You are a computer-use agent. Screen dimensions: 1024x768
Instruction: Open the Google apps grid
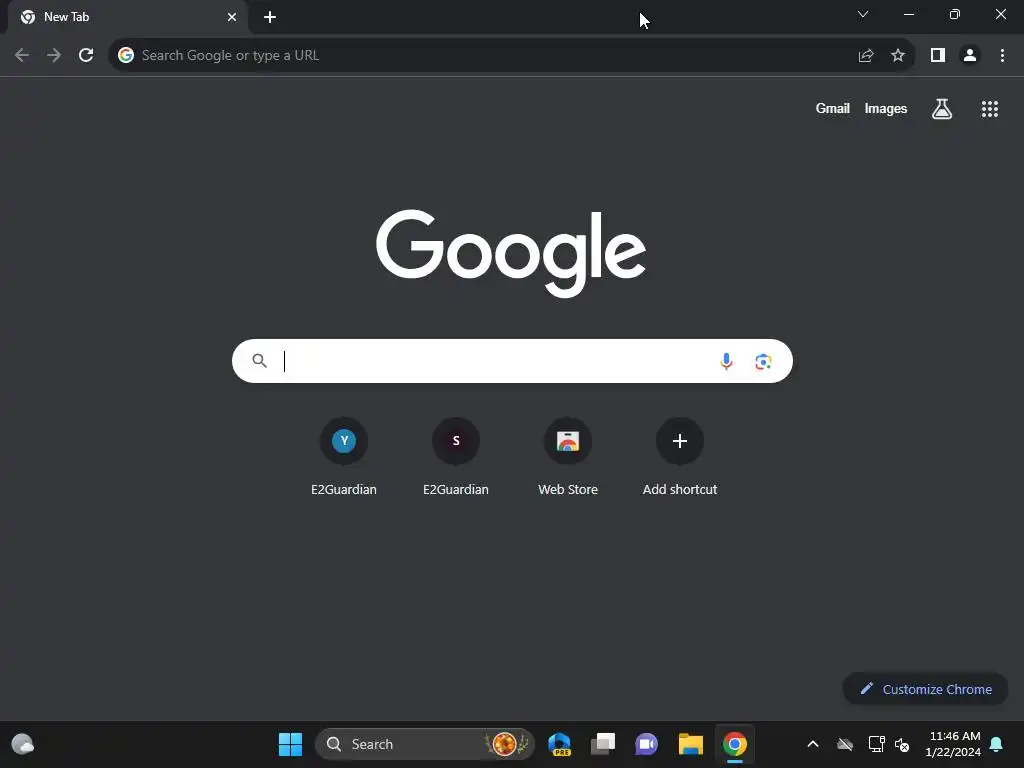pos(989,109)
